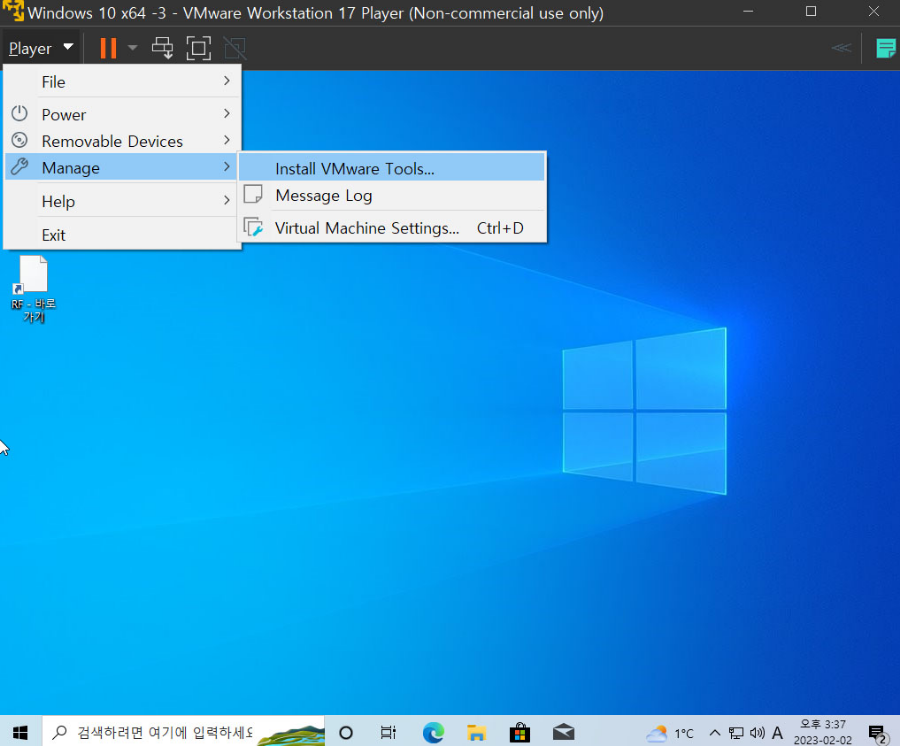The image size is (900, 746).
Task: Launch Microsoft Edge from taskbar
Action: tap(433, 732)
